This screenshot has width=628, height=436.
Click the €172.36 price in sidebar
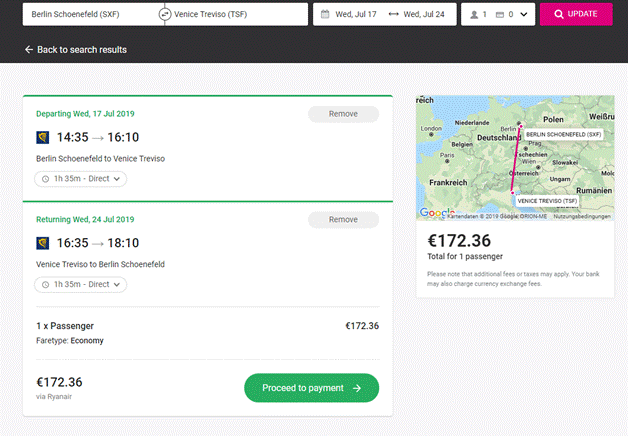click(459, 241)
